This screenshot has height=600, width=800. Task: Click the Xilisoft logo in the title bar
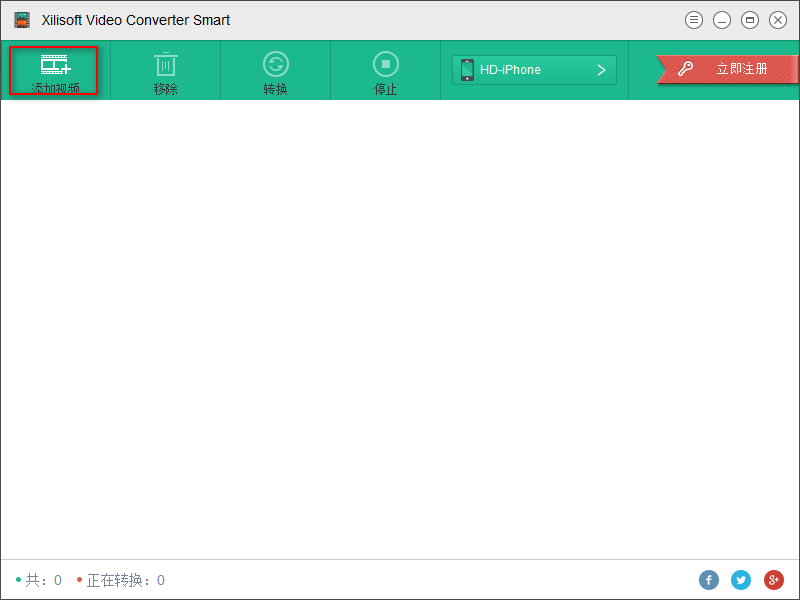click(x=21, y=19)
